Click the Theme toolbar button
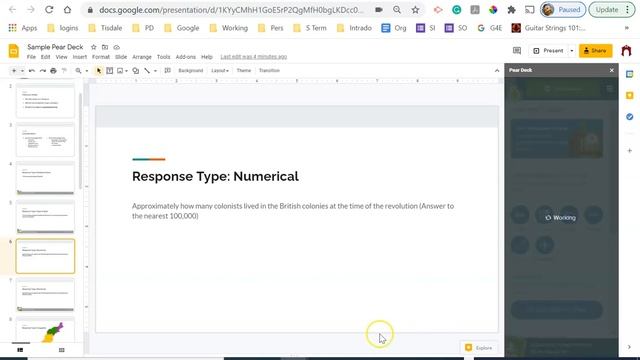 (x=244, y=71)
